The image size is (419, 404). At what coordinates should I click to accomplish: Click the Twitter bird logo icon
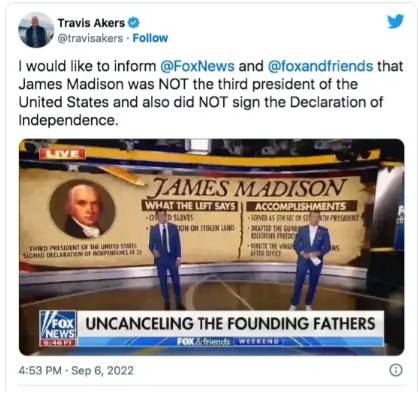[396, 21]
